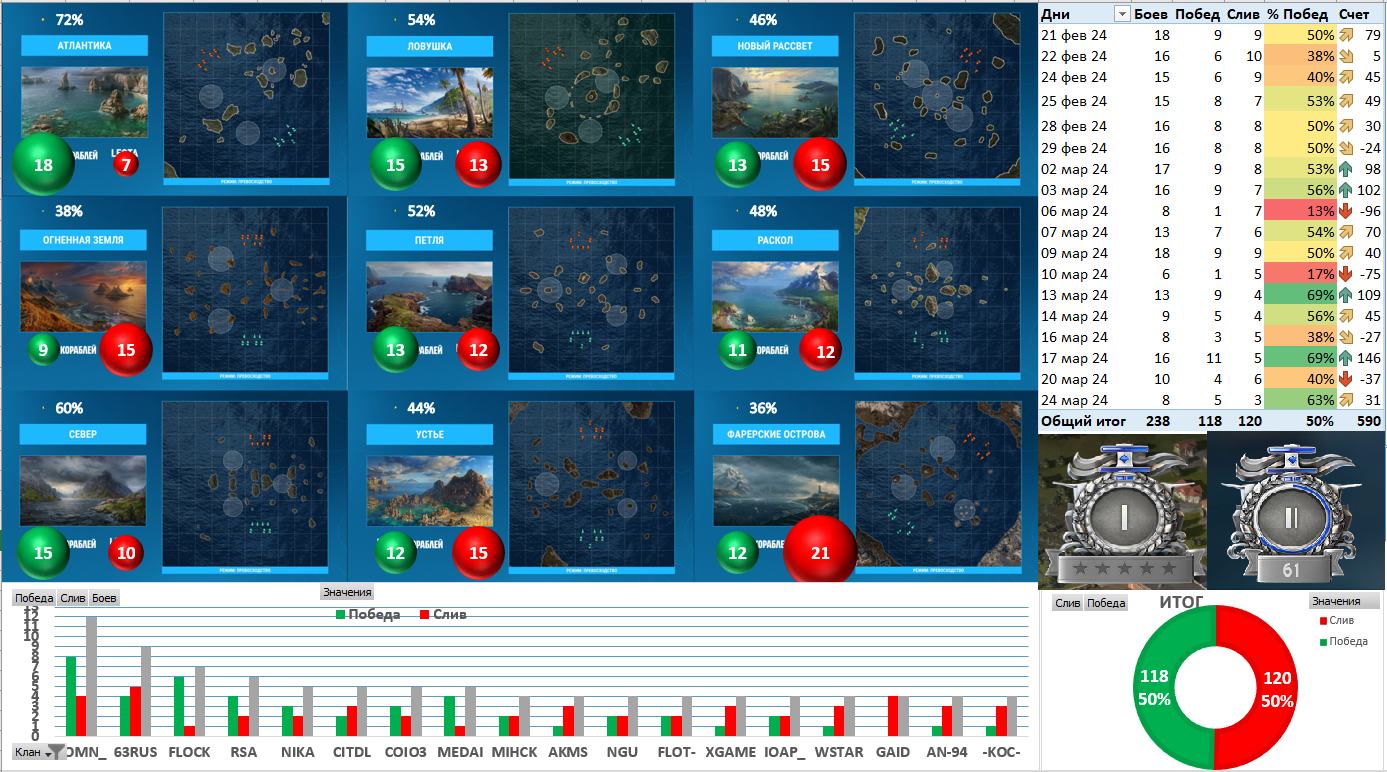Click the red 21 bubble on Фарерские острова
1387x772 pixels.
(x=820, y=553)
